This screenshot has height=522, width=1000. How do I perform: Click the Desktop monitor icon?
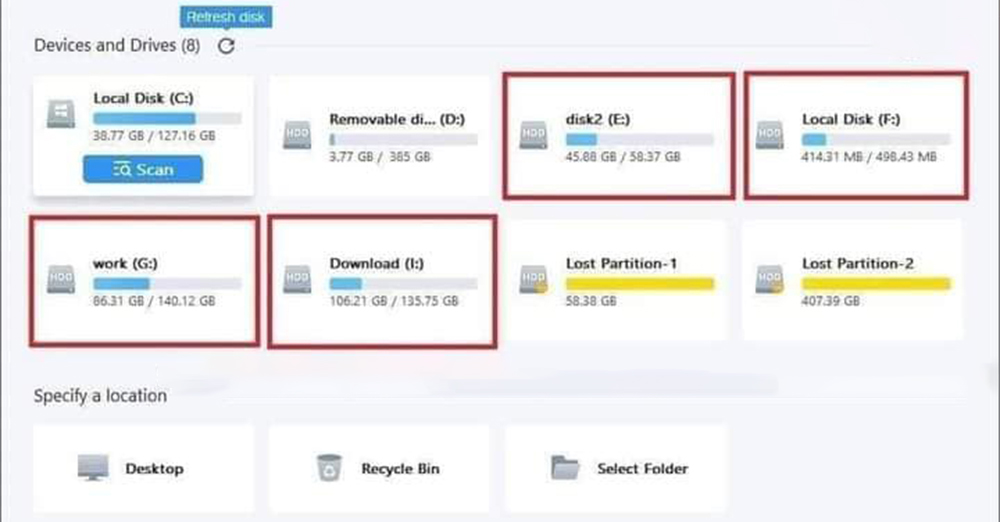tap(94, 468)
